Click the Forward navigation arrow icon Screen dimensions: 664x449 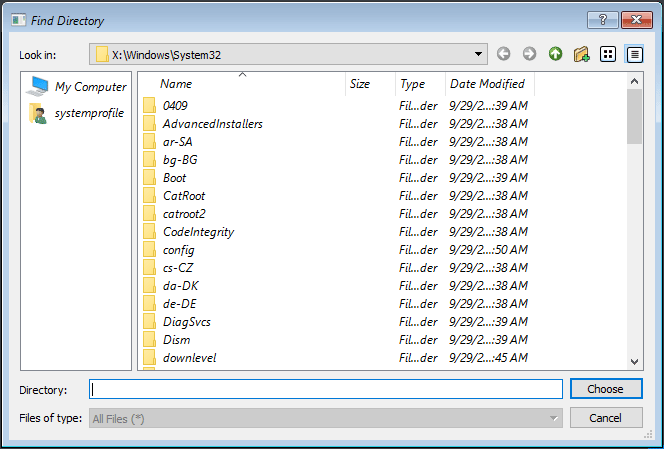point(529,54)
